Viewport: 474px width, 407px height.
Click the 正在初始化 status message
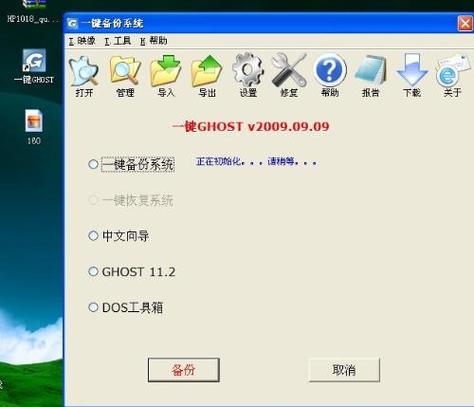(x=256, y=162)
